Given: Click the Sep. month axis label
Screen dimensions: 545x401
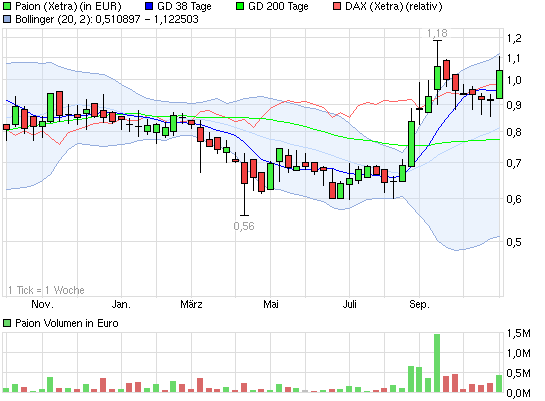Looking at the screenshot, I should tap(419, 304).
